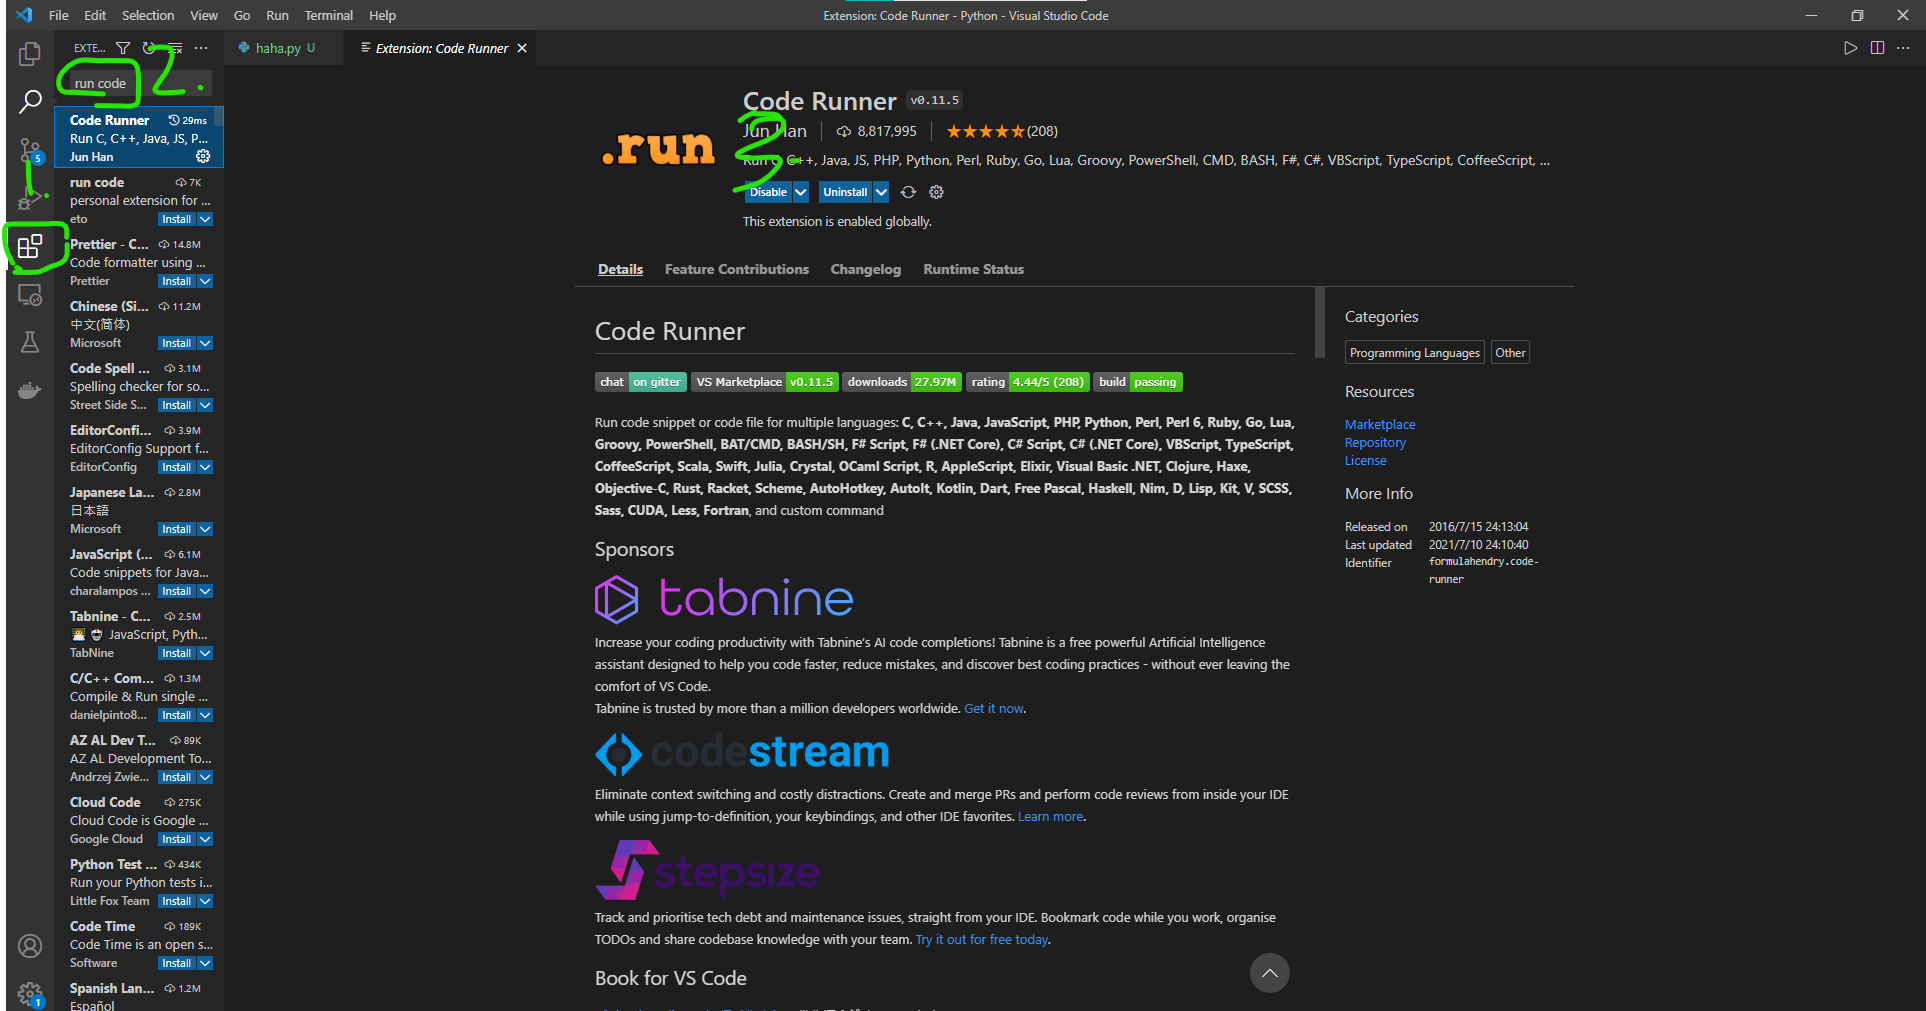Open the Explorer view in activity bar

click(30, 53)
